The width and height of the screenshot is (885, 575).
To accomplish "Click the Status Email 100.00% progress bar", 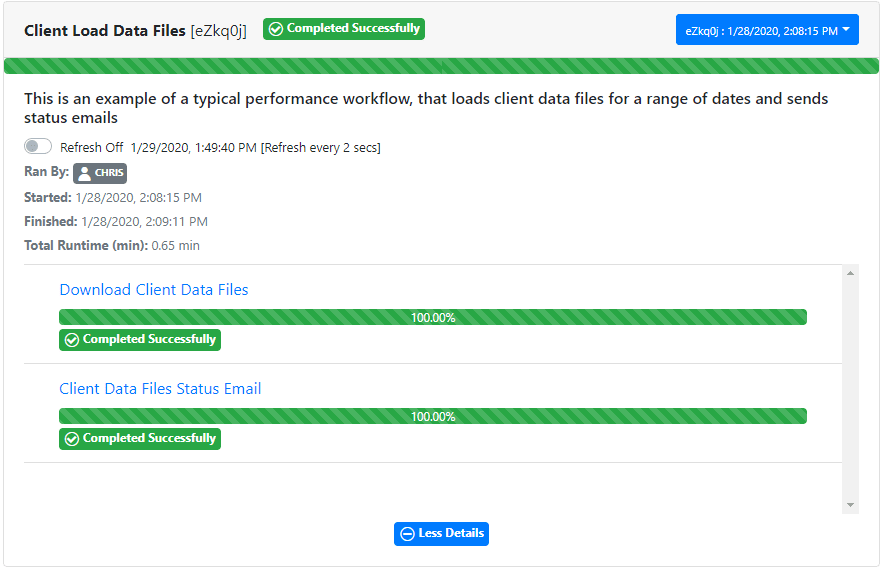I will [x=433, y=416].
